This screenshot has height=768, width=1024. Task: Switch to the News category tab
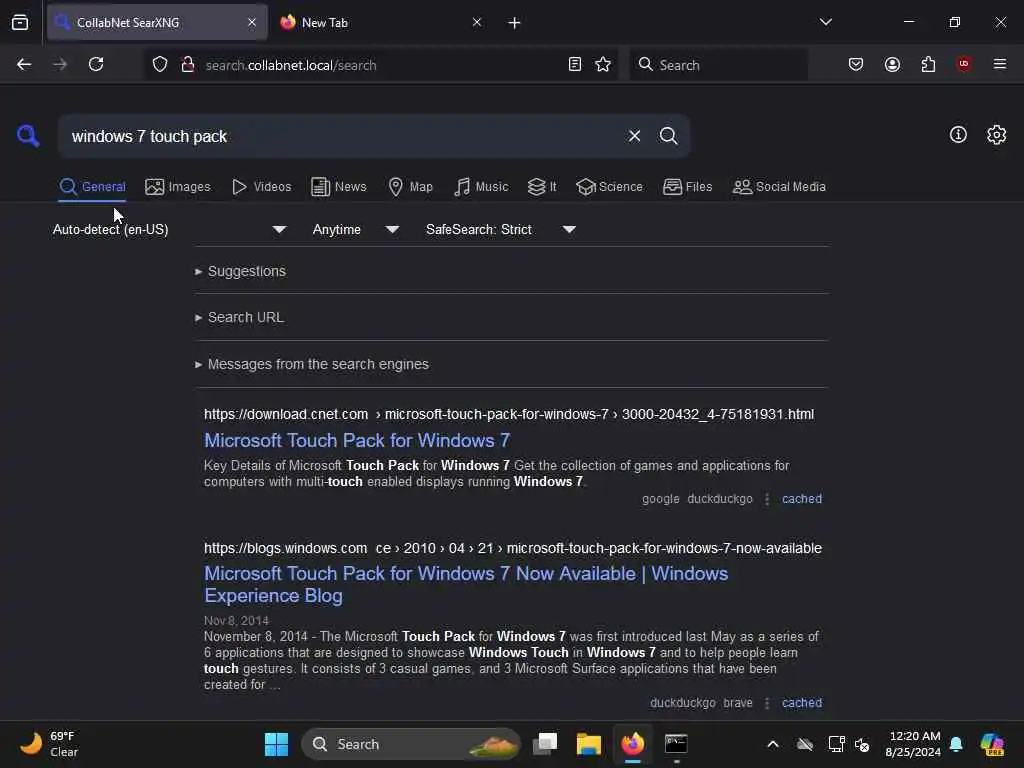coord(338,187)
